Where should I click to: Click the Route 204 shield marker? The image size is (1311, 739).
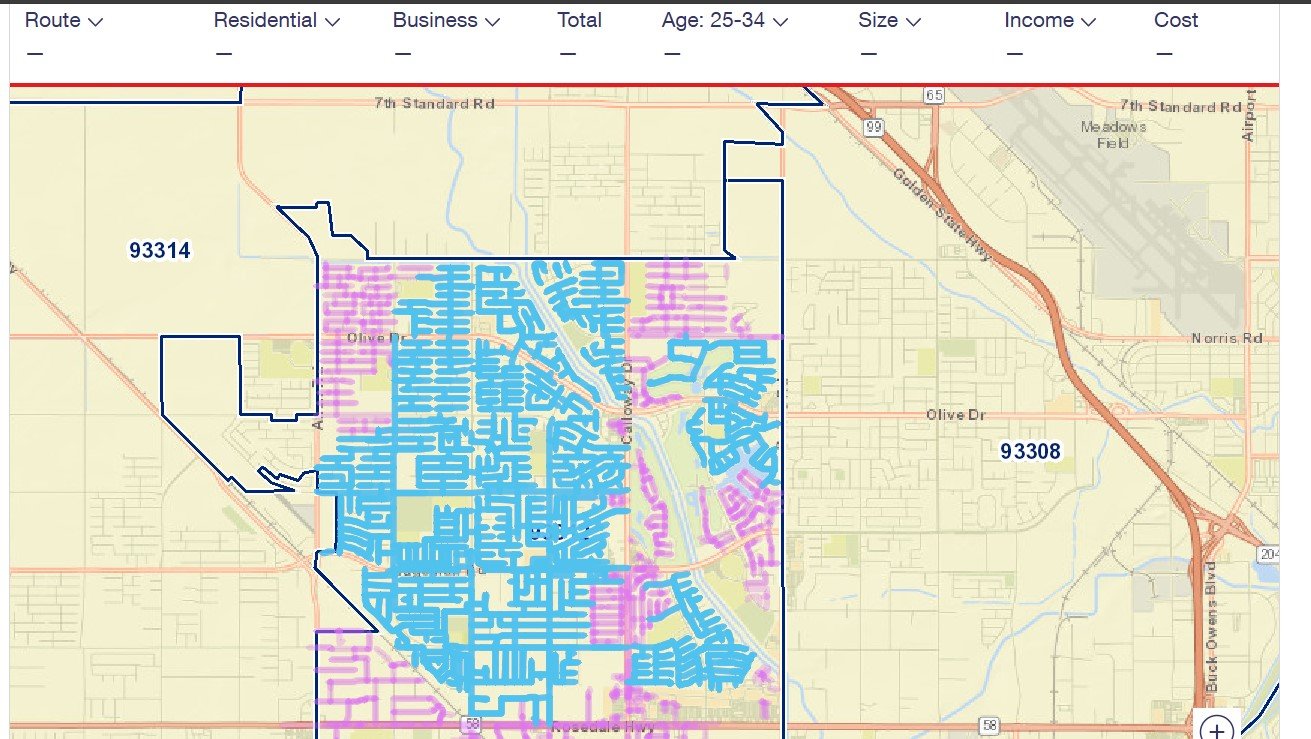(x=1270, y=553)
